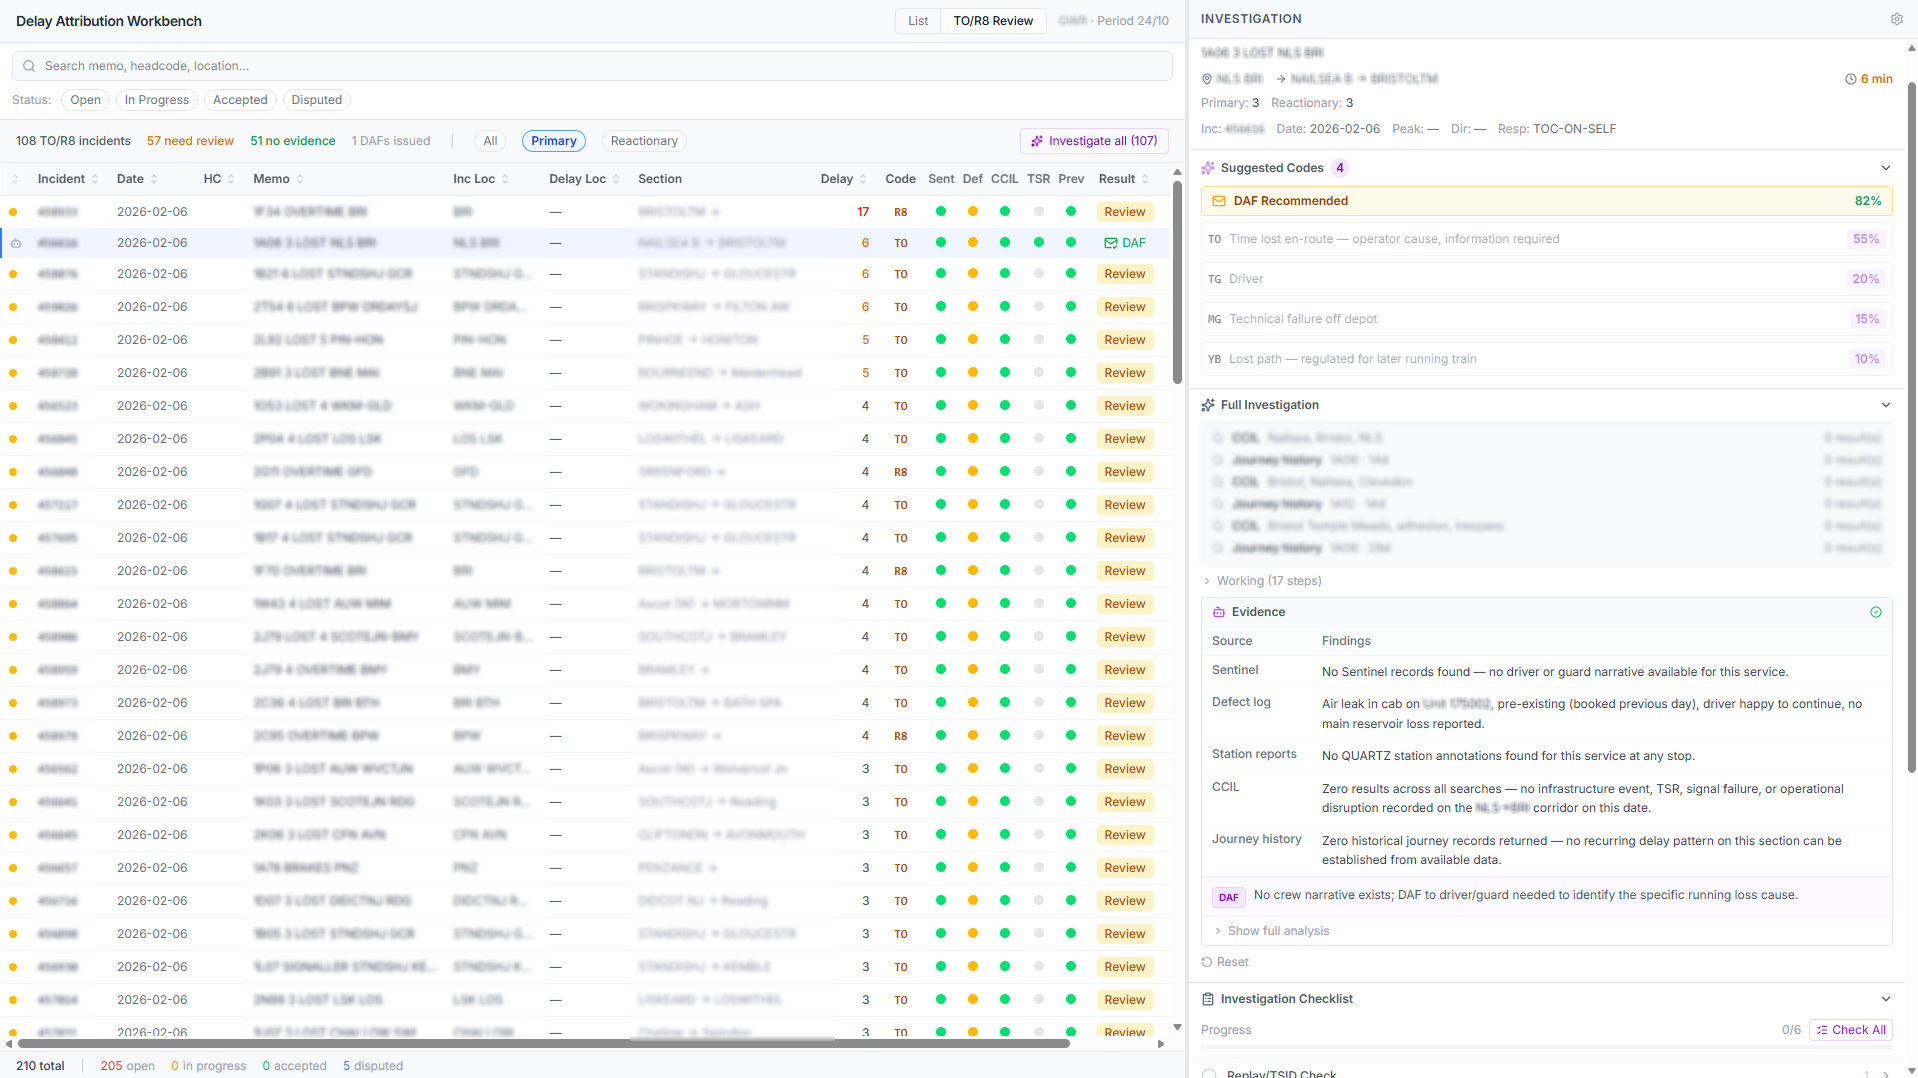
Task: Collapse the Investigation Checklist section chevron
Action: tap(1886, 999)
